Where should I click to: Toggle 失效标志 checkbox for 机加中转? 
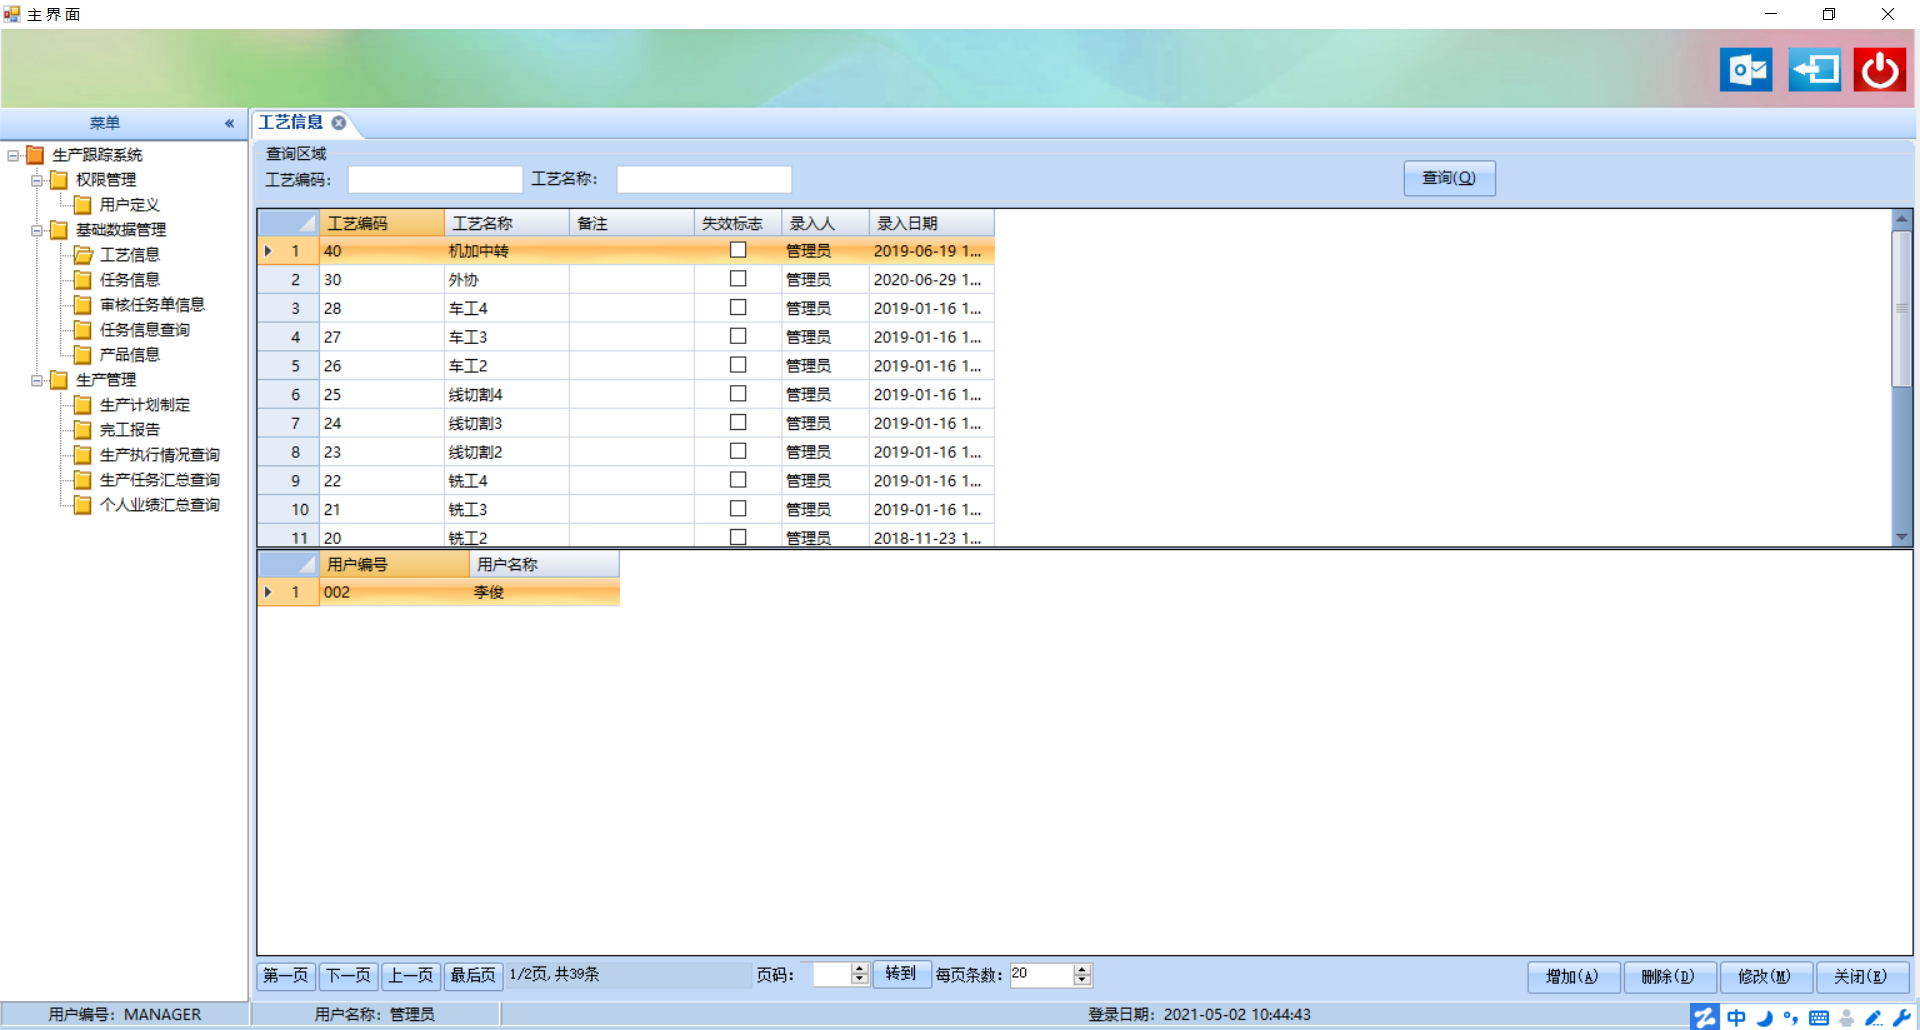738,250
